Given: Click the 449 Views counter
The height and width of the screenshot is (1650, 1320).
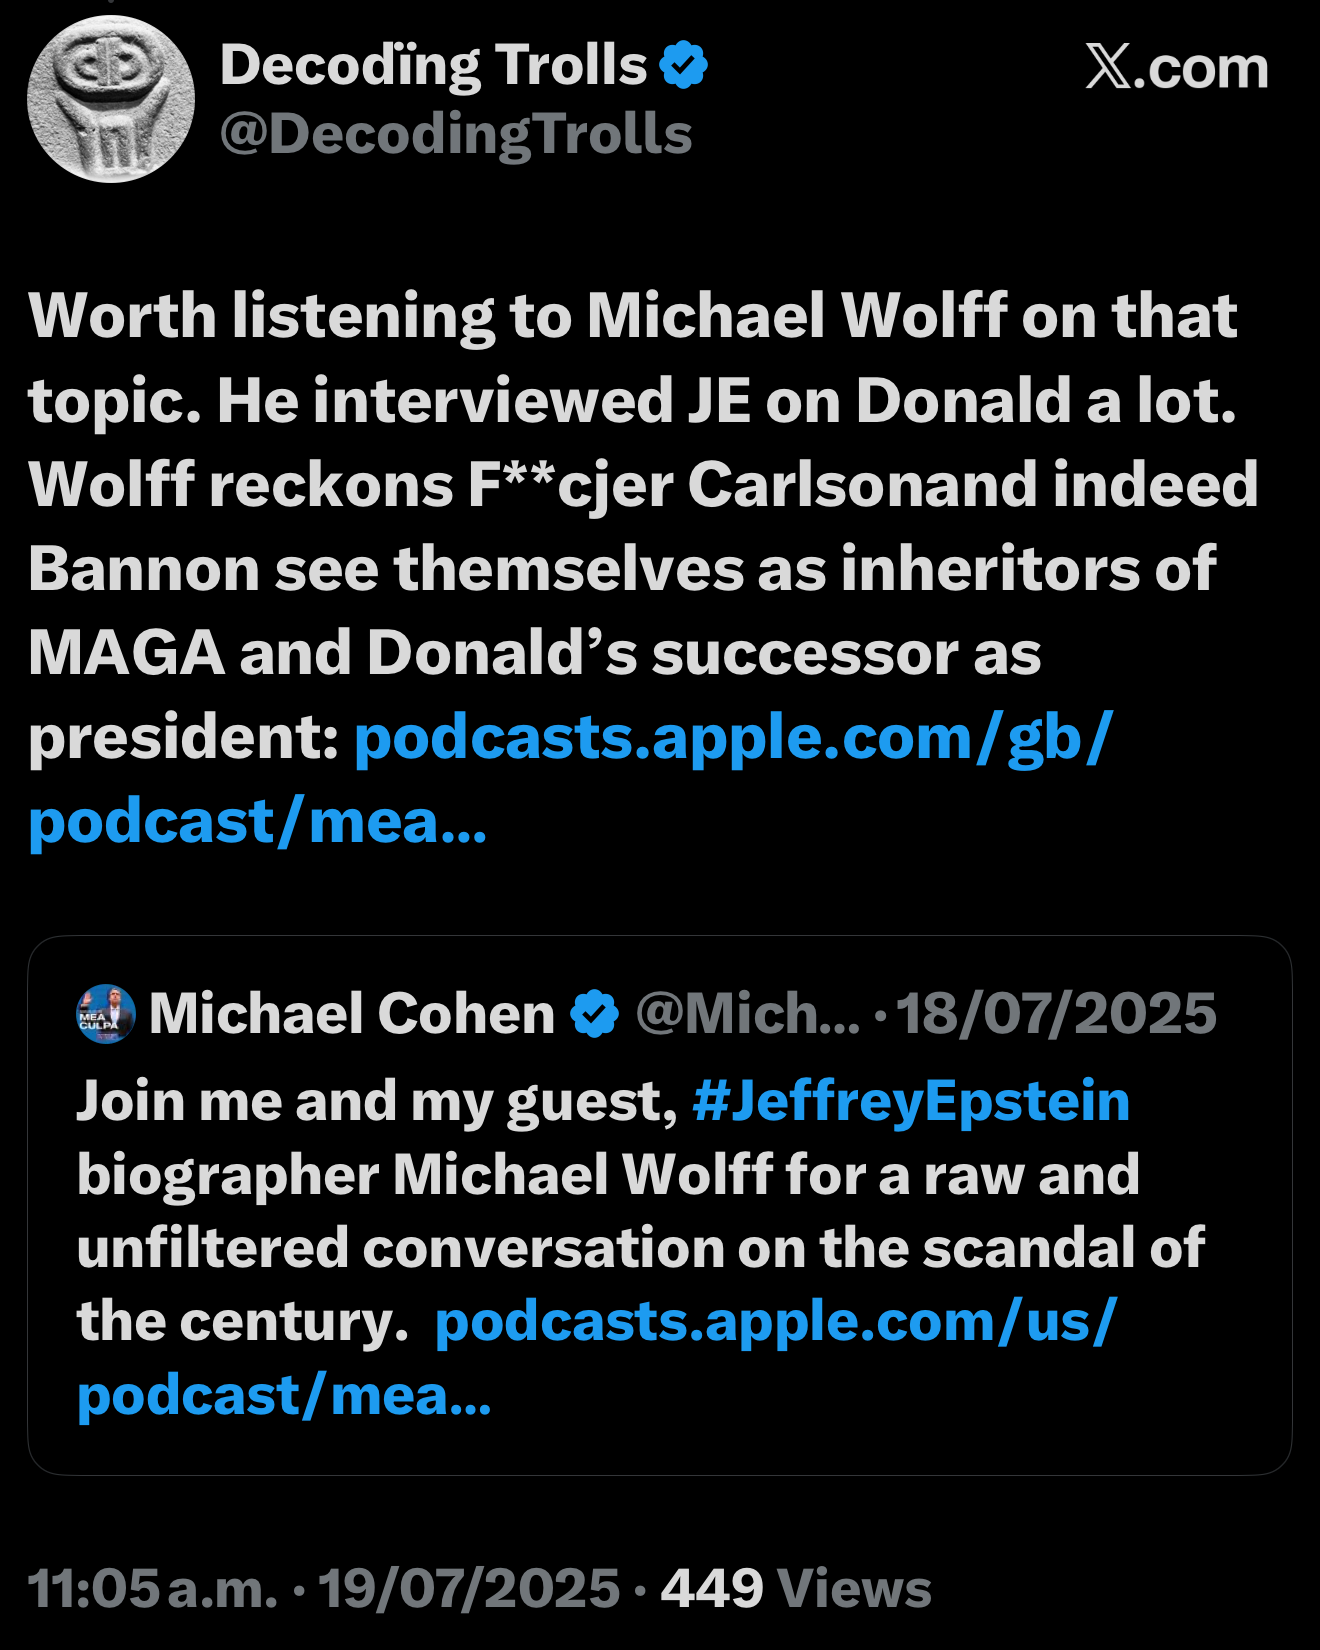Looking at the screenshot, I should point(796,1588).
